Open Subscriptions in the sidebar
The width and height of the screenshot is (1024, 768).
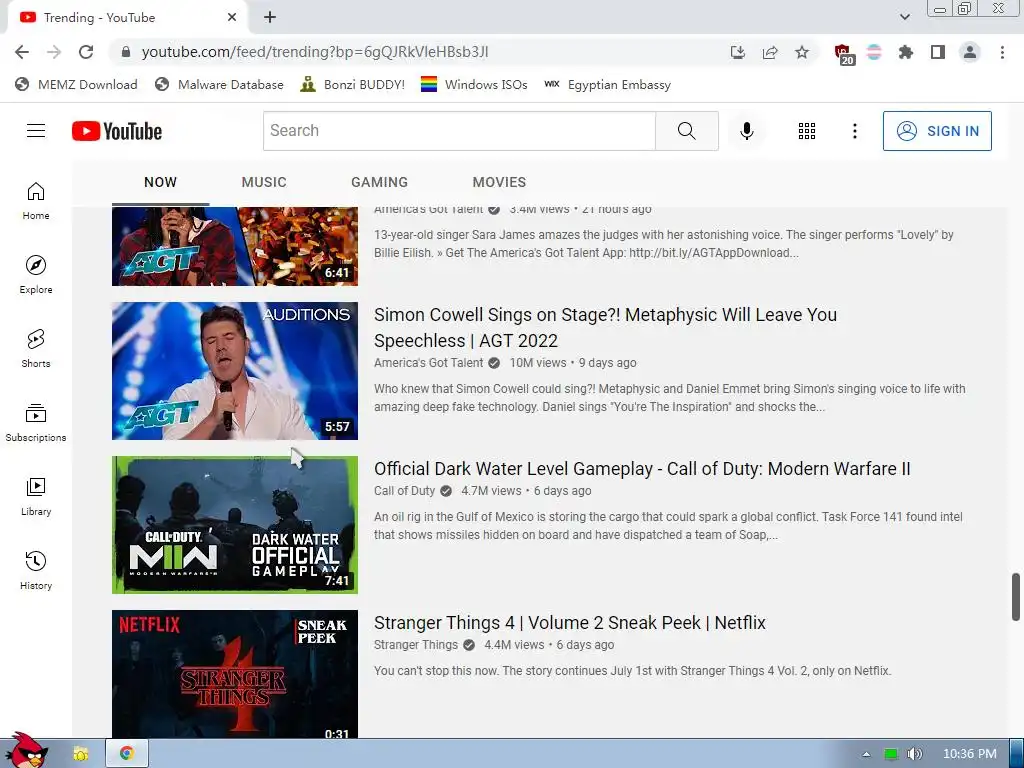point(36,423)
